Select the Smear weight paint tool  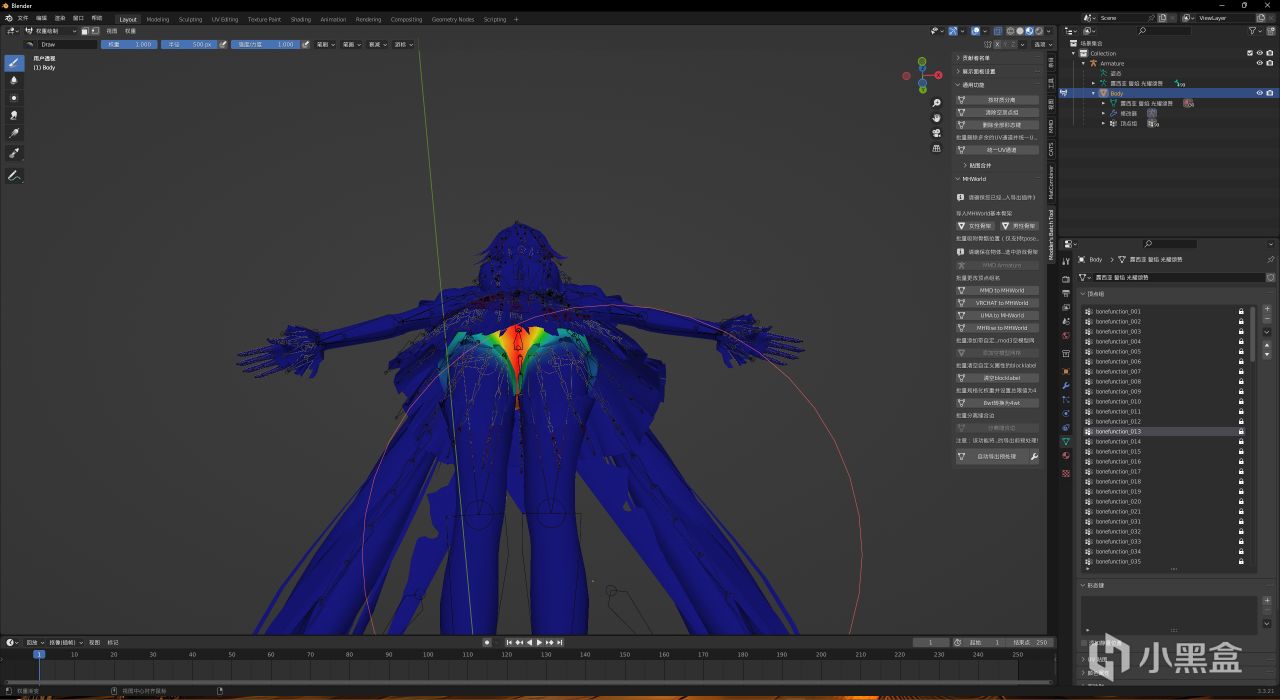coord(14,115)
